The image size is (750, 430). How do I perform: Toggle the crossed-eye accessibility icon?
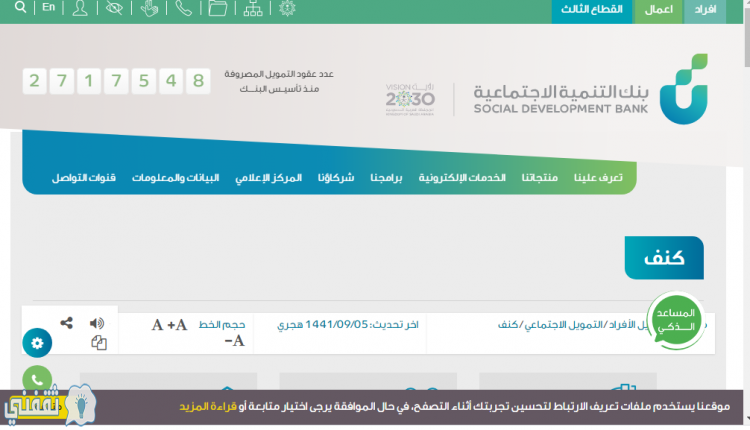tap(114, 8)
